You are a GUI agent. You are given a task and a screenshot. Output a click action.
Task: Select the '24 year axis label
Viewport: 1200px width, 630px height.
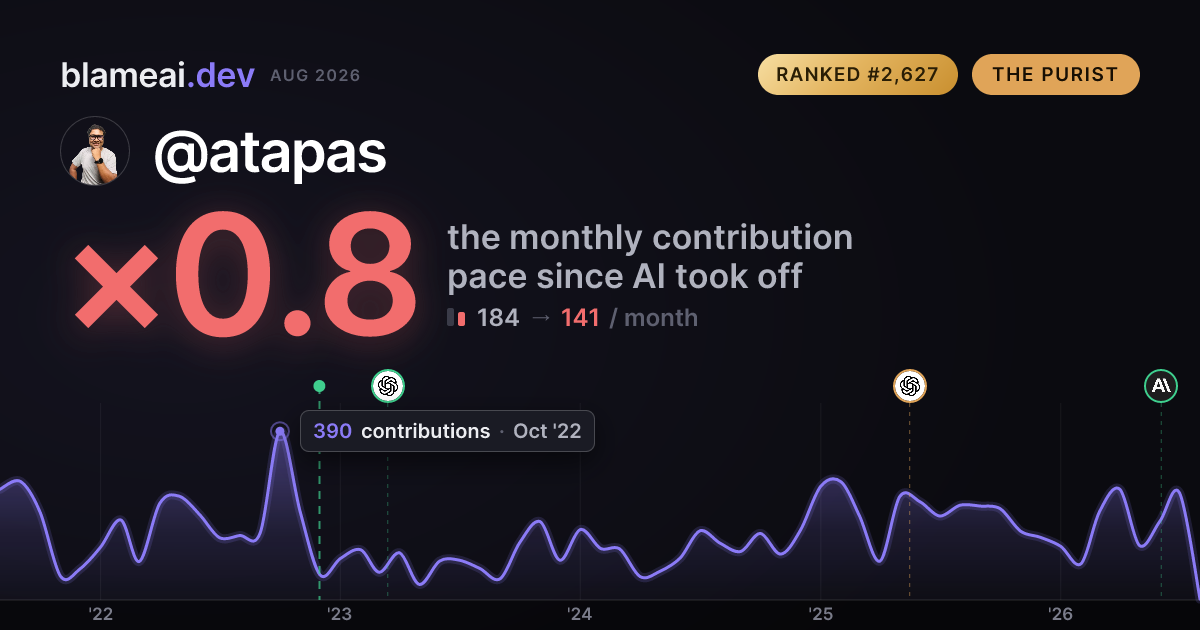[580, 614]
